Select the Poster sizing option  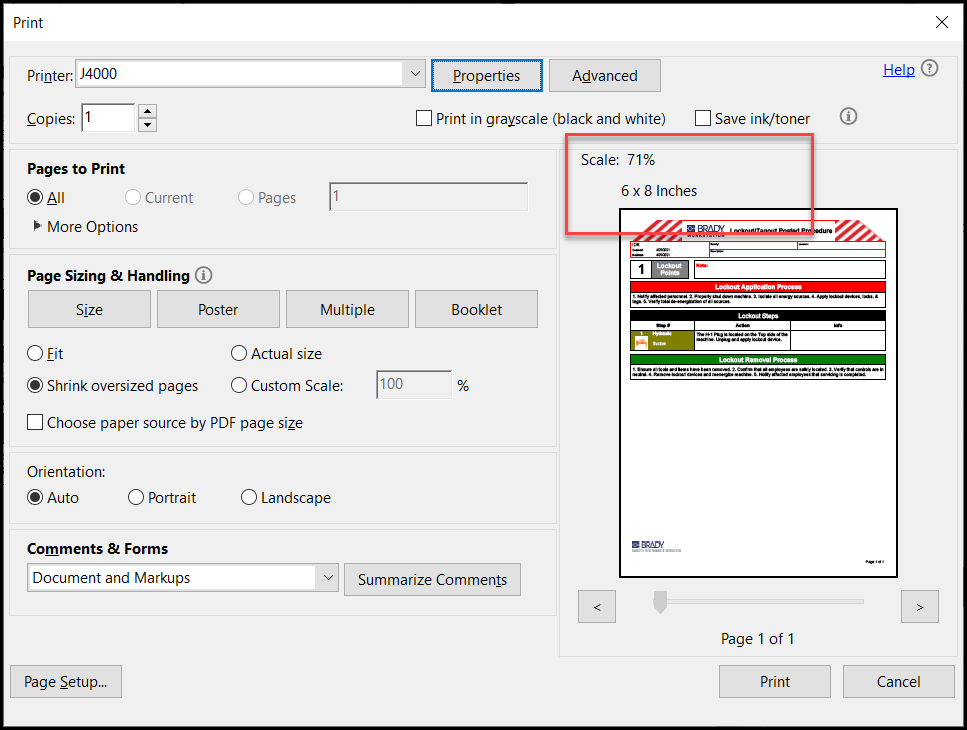pyautogui.click(x=218, y=310)
